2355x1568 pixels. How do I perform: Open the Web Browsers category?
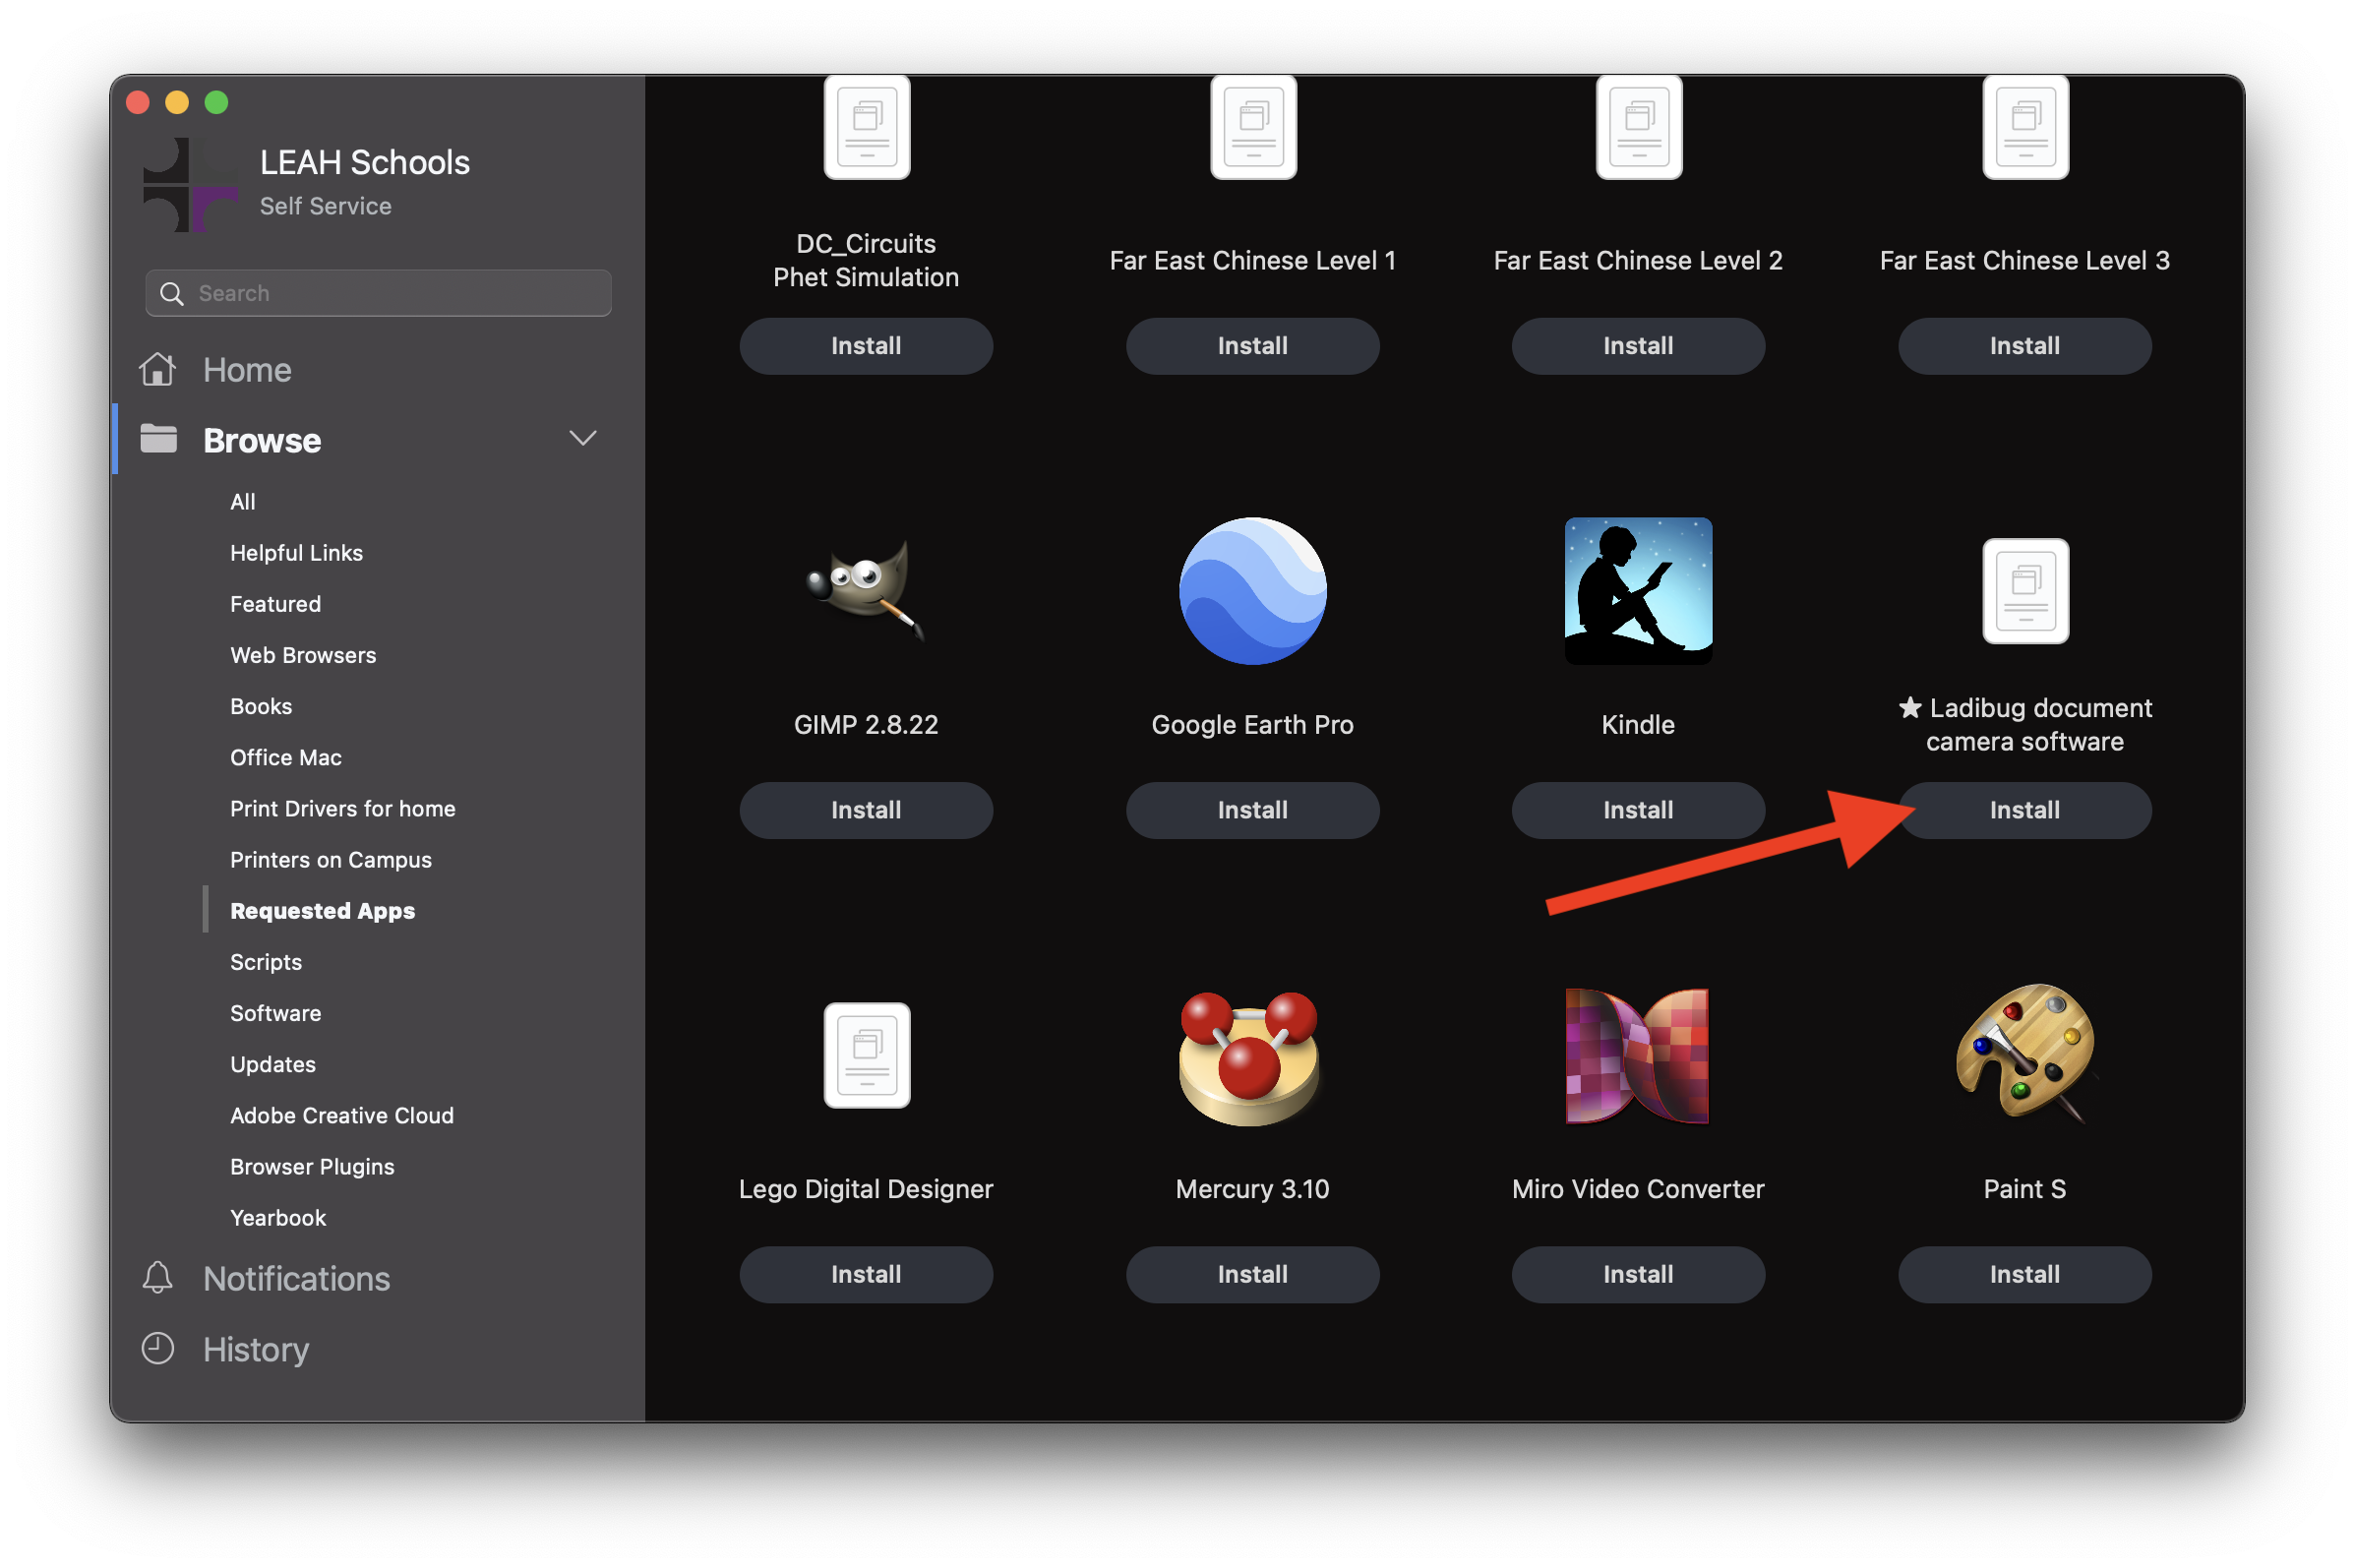tap(303, 655)
